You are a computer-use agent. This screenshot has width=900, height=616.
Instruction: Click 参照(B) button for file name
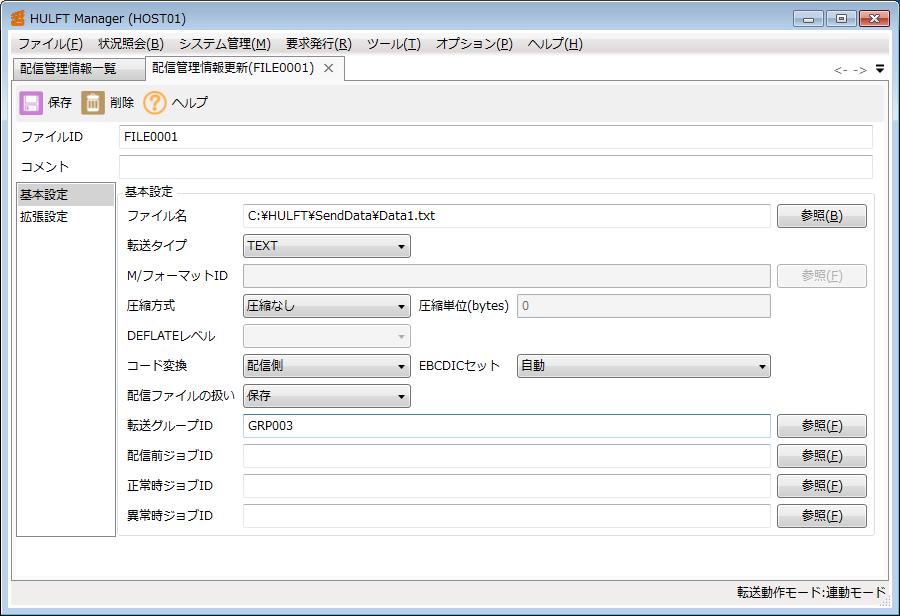pos(821,216)
